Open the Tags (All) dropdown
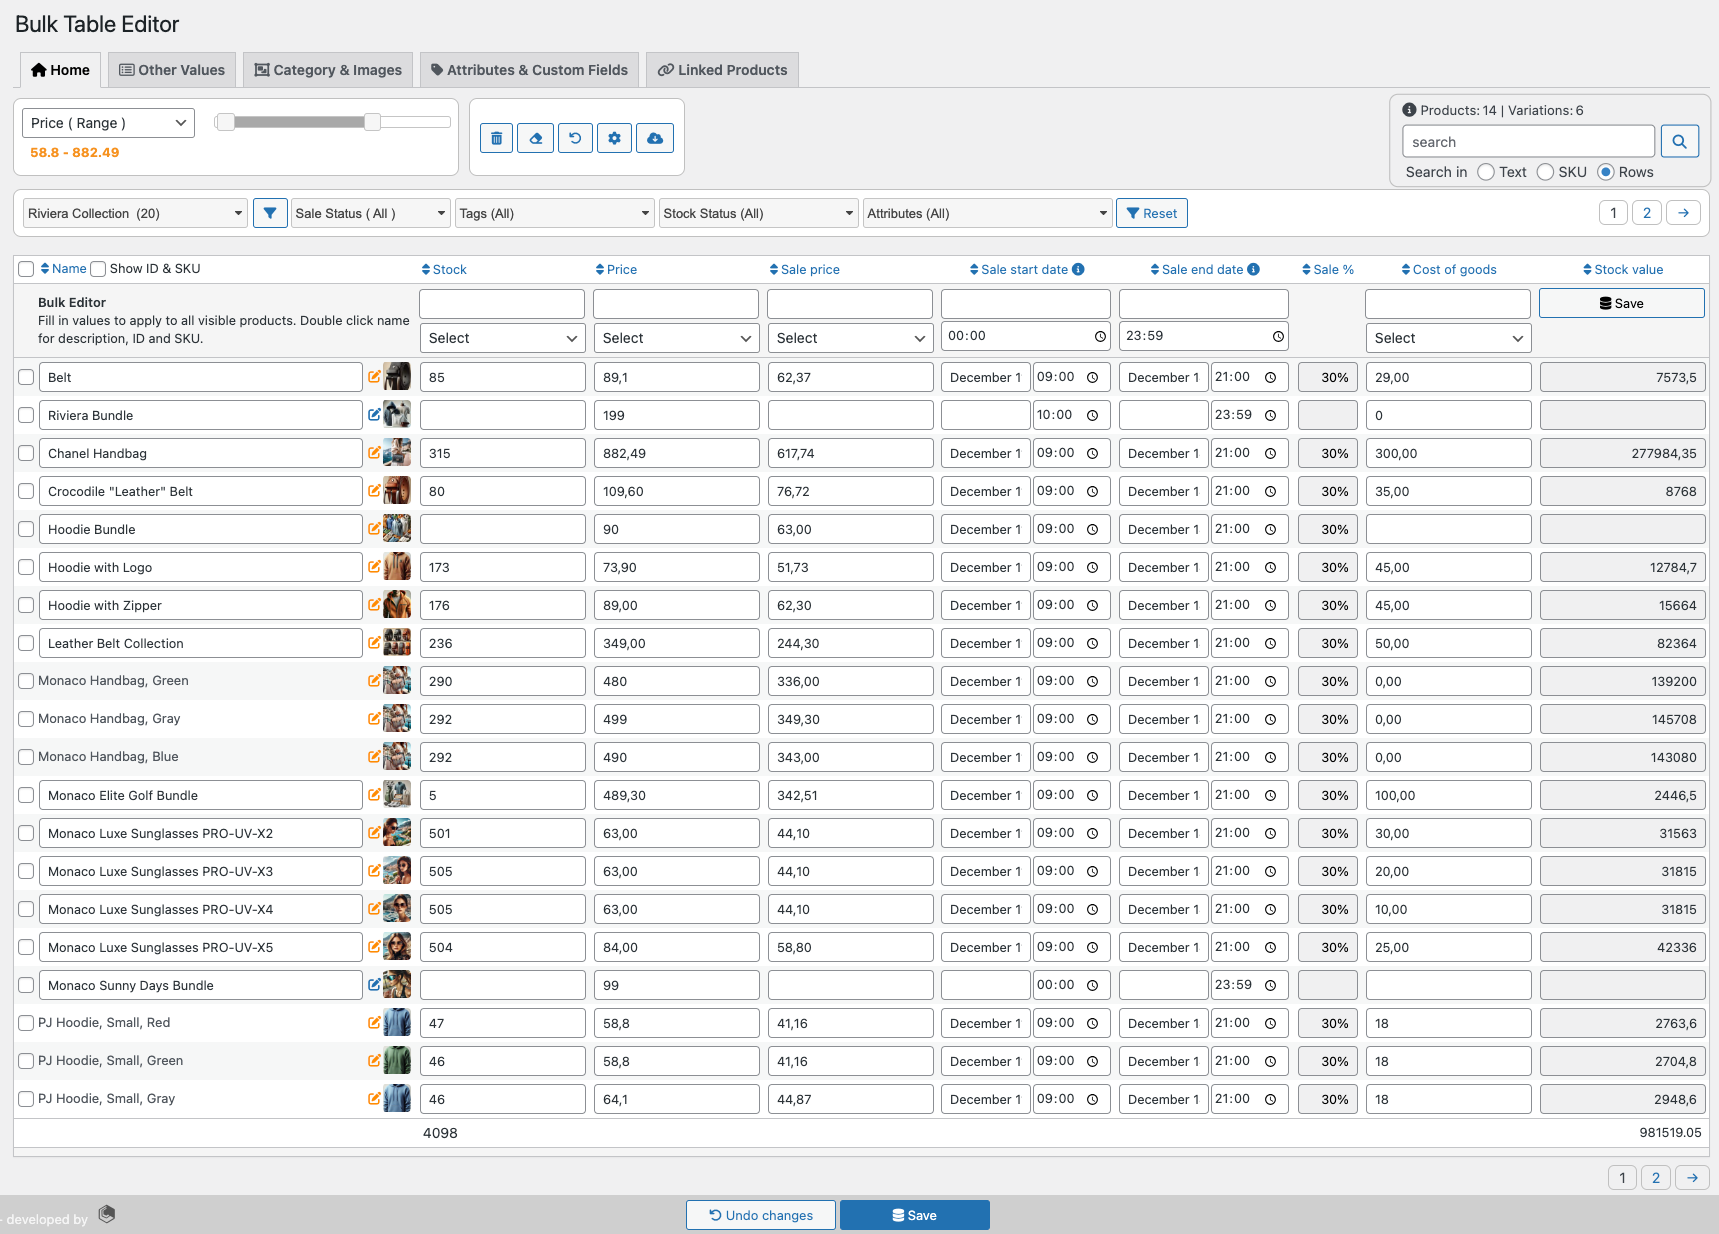 click(x=554, y=212)
